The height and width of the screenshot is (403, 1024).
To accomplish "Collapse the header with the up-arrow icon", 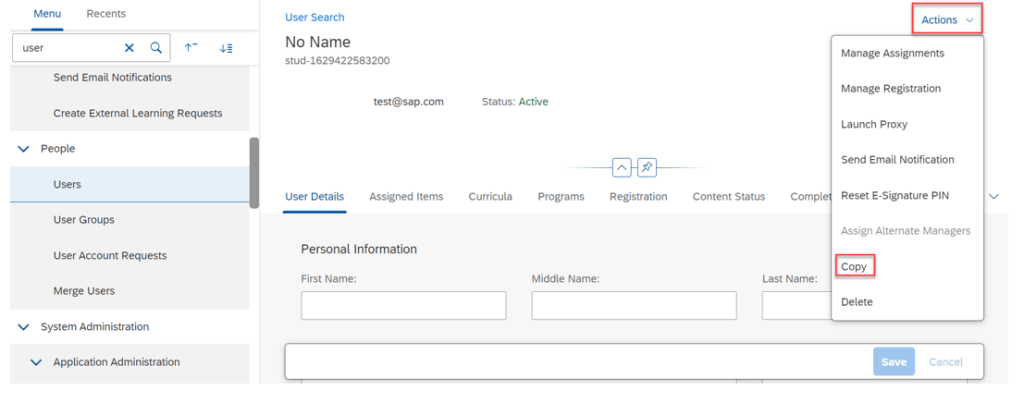I will pyautogui.click(x=621, y=167).
